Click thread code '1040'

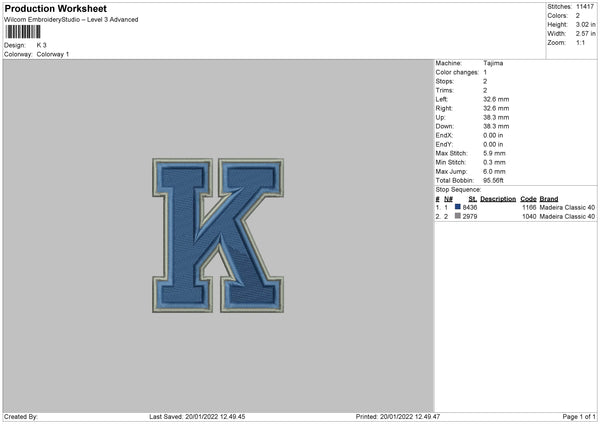pos(529,217)
